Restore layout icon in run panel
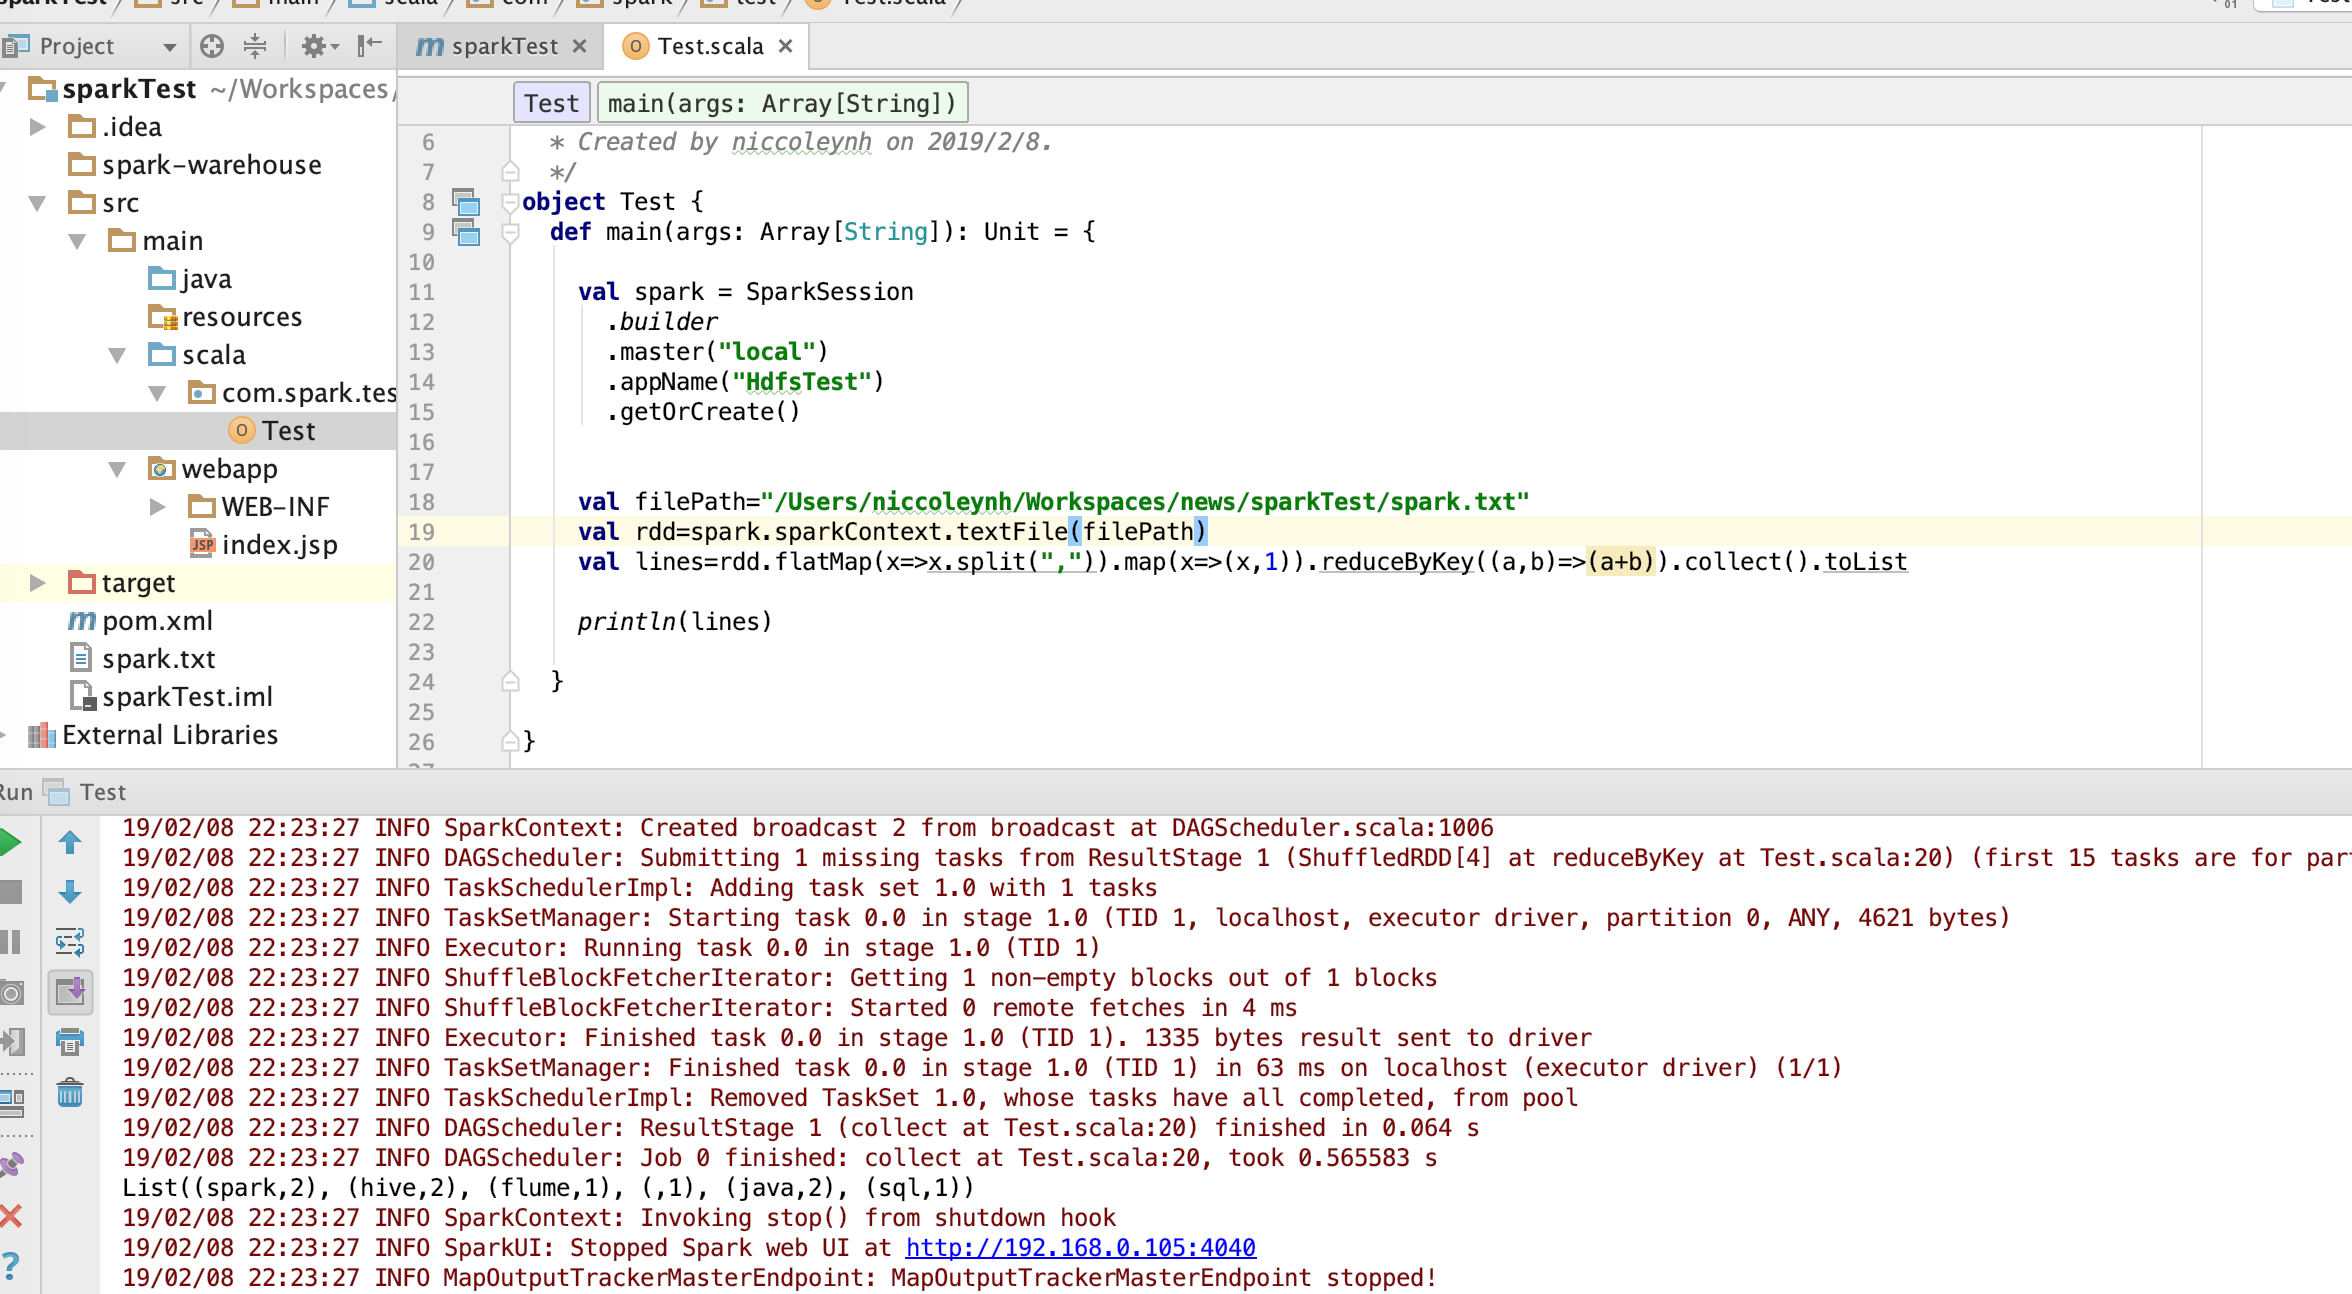The height and width of the screenshot is (1294, 2352). pyautogui.click(x=12, y=1102)
